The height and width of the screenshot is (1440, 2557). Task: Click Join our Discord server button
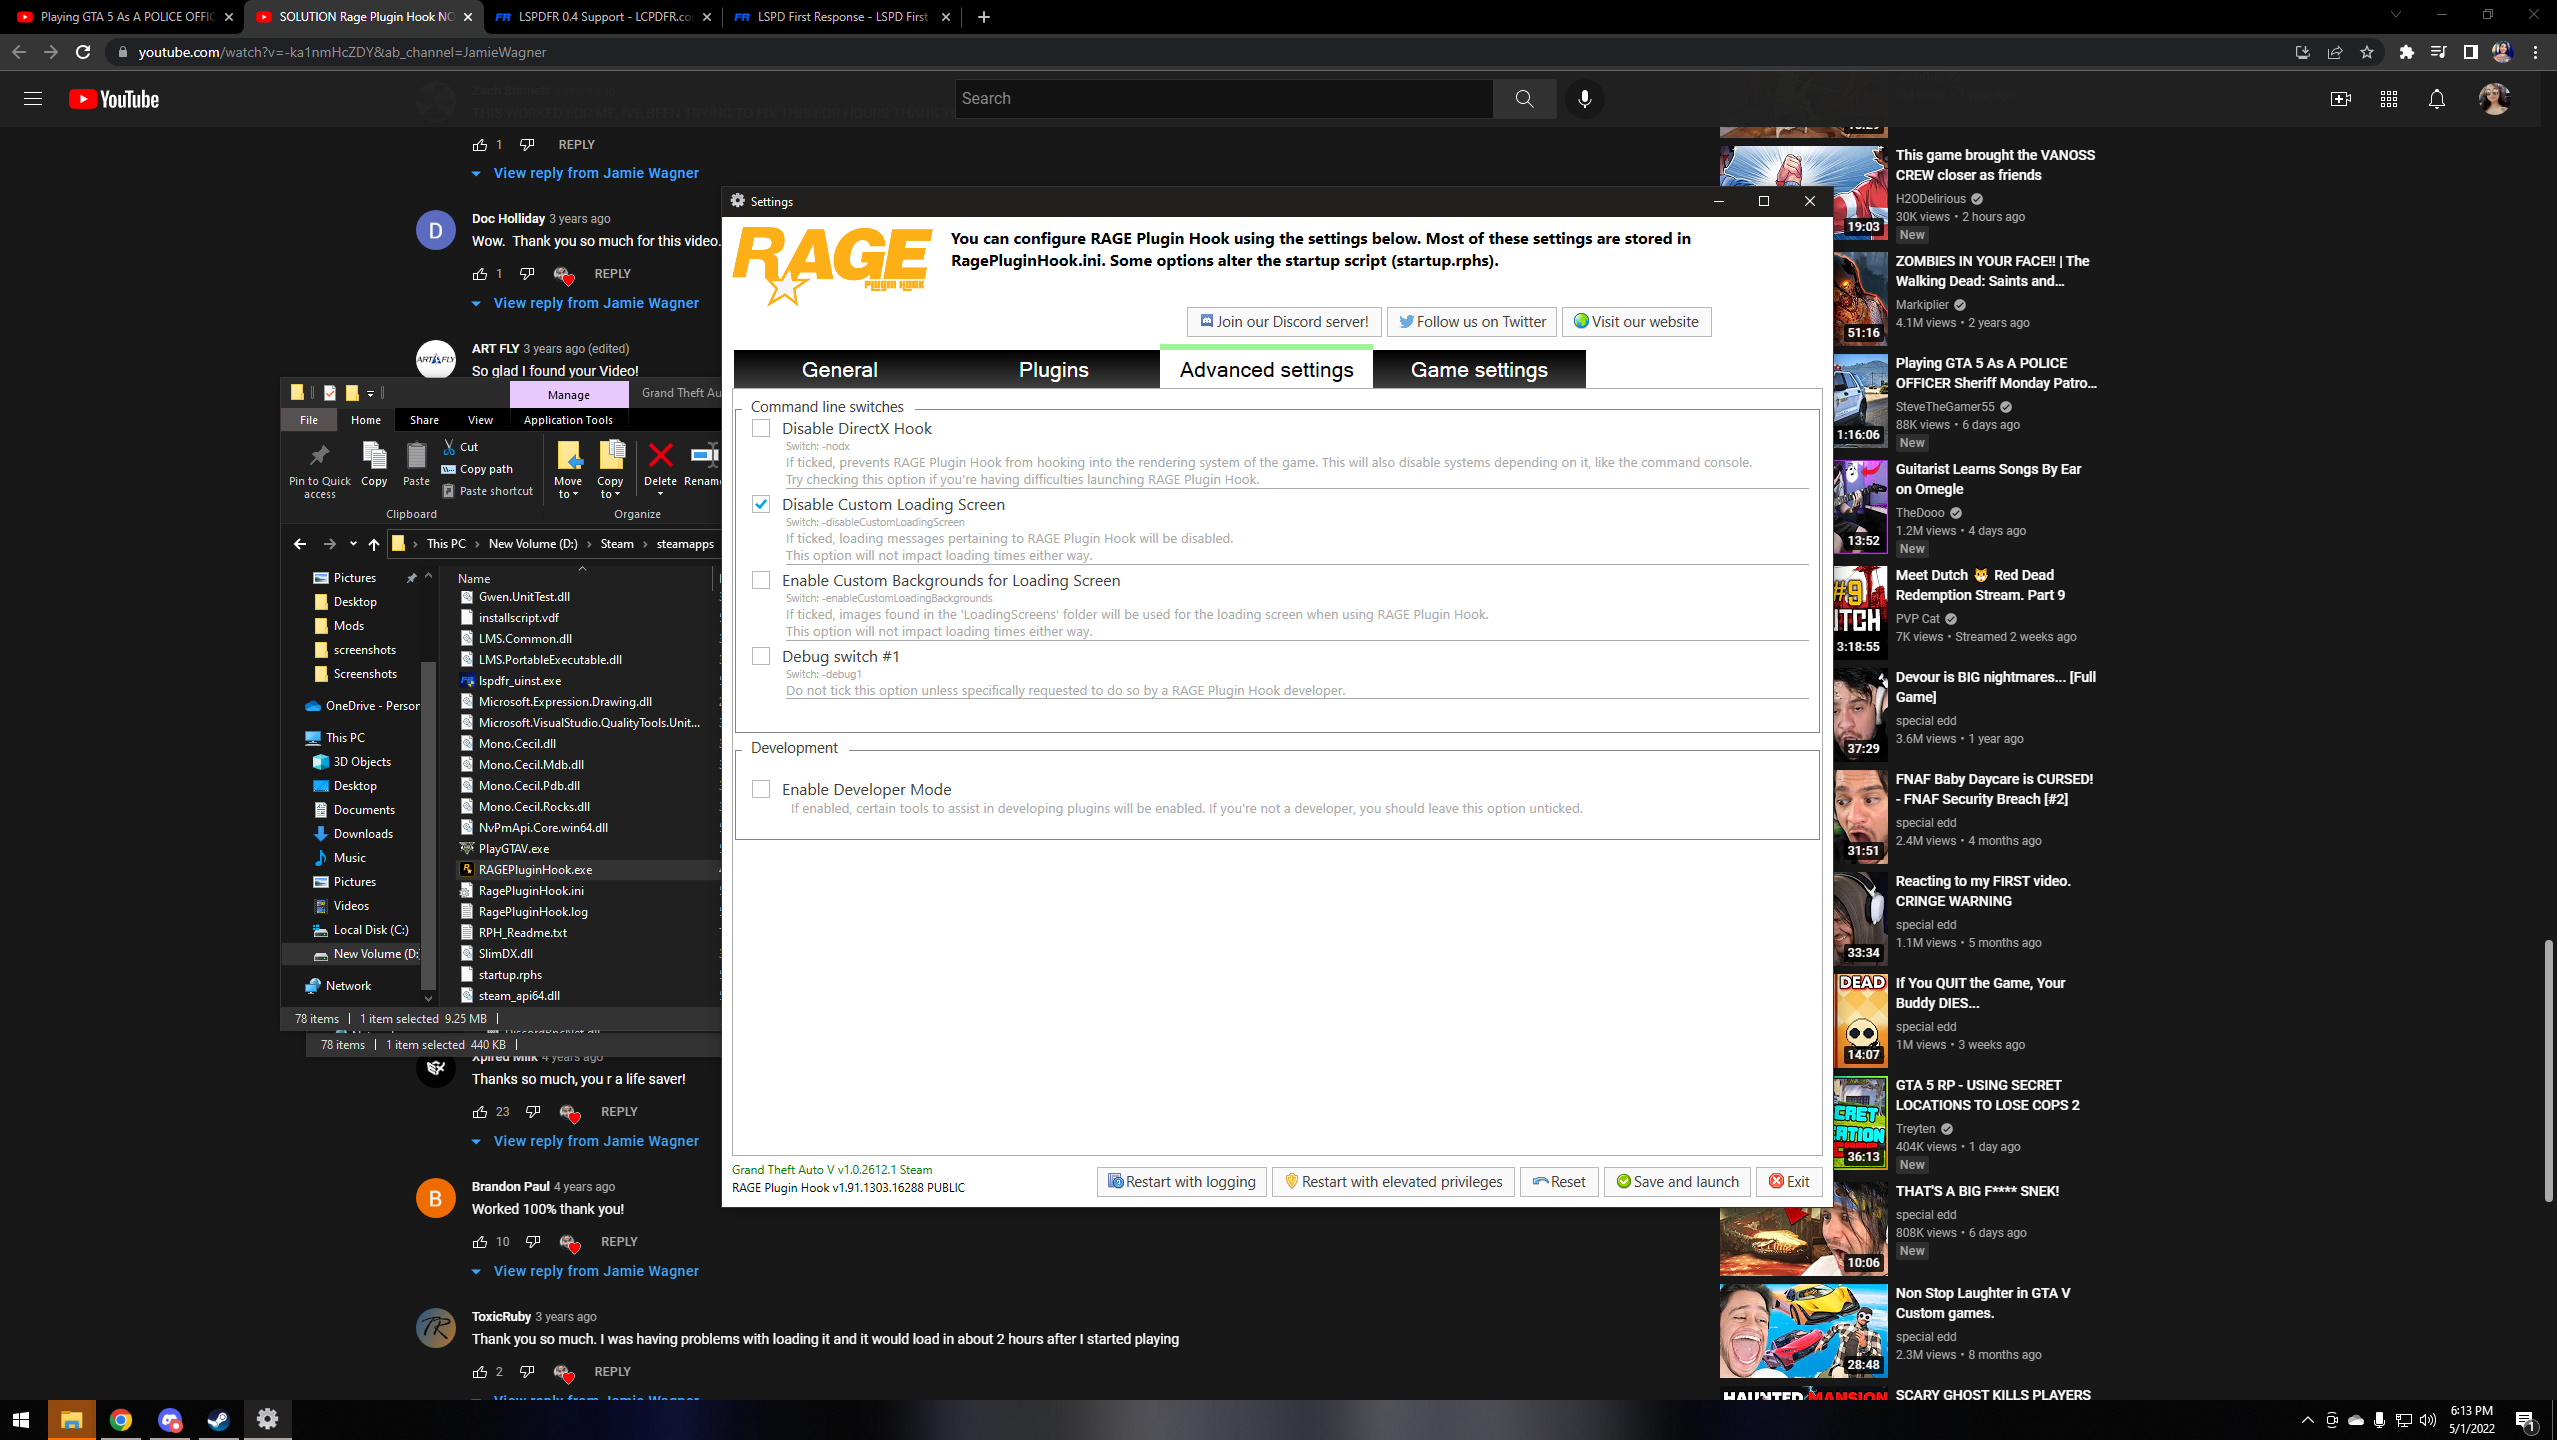click(1283, 322)
